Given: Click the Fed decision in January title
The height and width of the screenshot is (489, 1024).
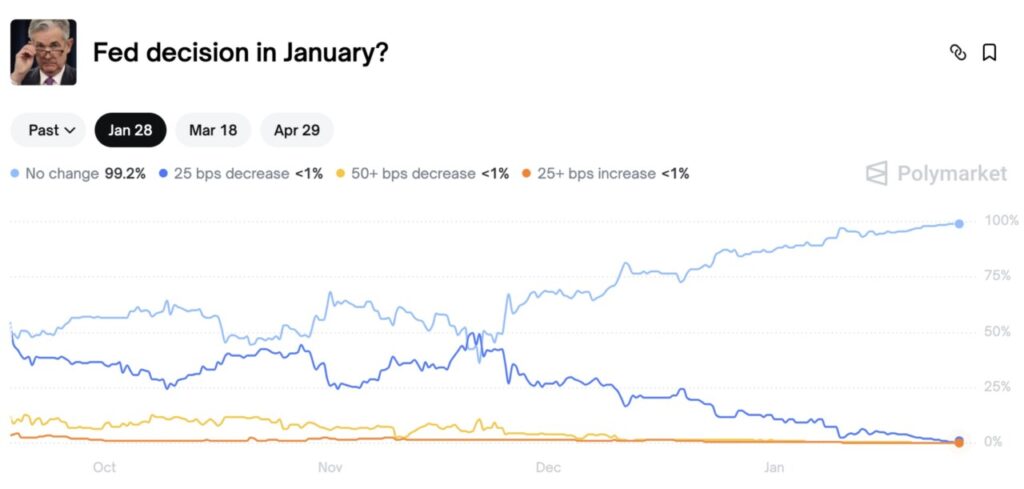Looking at the screenshot, I should 240,52.
